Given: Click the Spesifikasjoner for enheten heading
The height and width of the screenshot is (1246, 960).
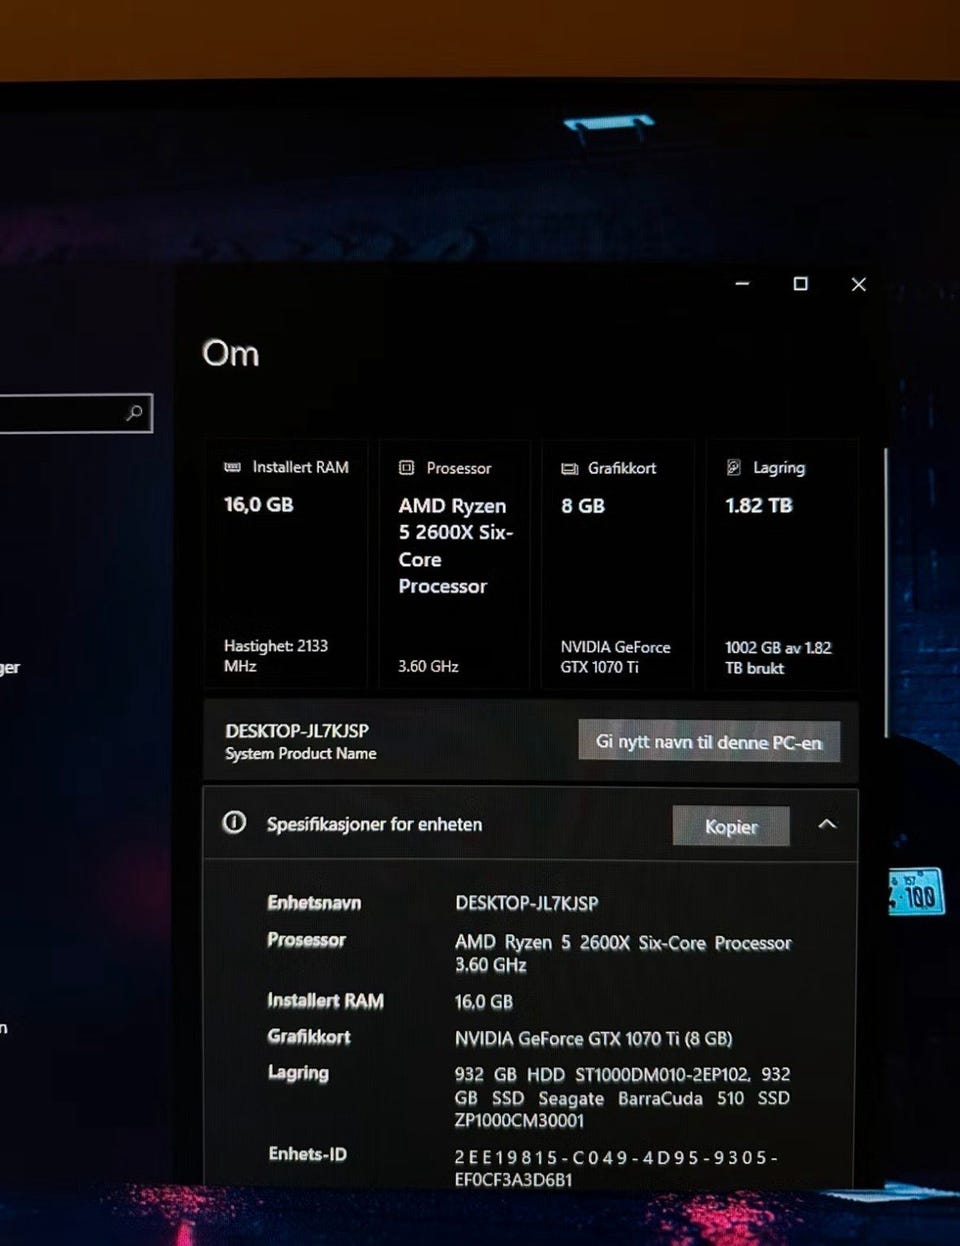Looking at the screenshot, I should click(x=374, y=824).
